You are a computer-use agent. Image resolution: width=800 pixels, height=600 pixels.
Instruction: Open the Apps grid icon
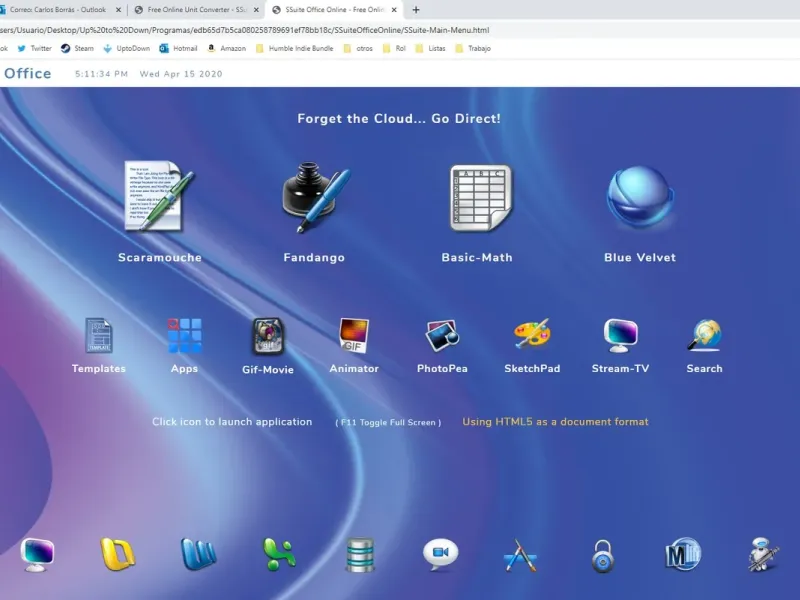184,335
